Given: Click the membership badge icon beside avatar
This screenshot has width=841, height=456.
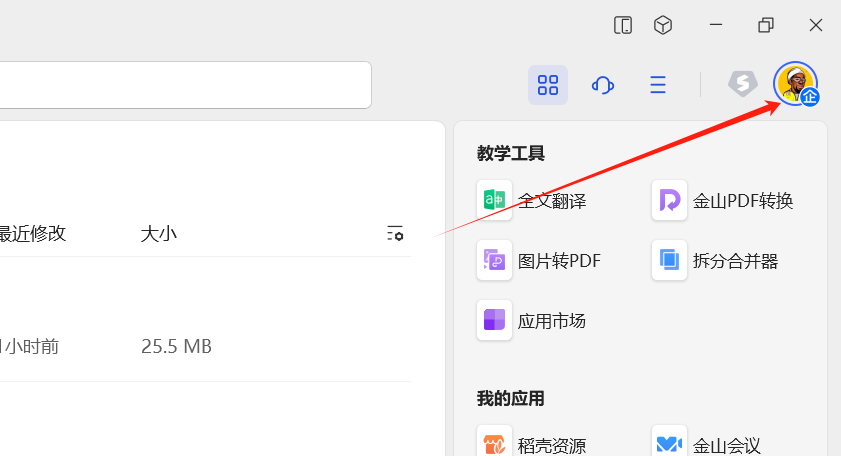Looking at the screenshot, I should click(742, 84).
